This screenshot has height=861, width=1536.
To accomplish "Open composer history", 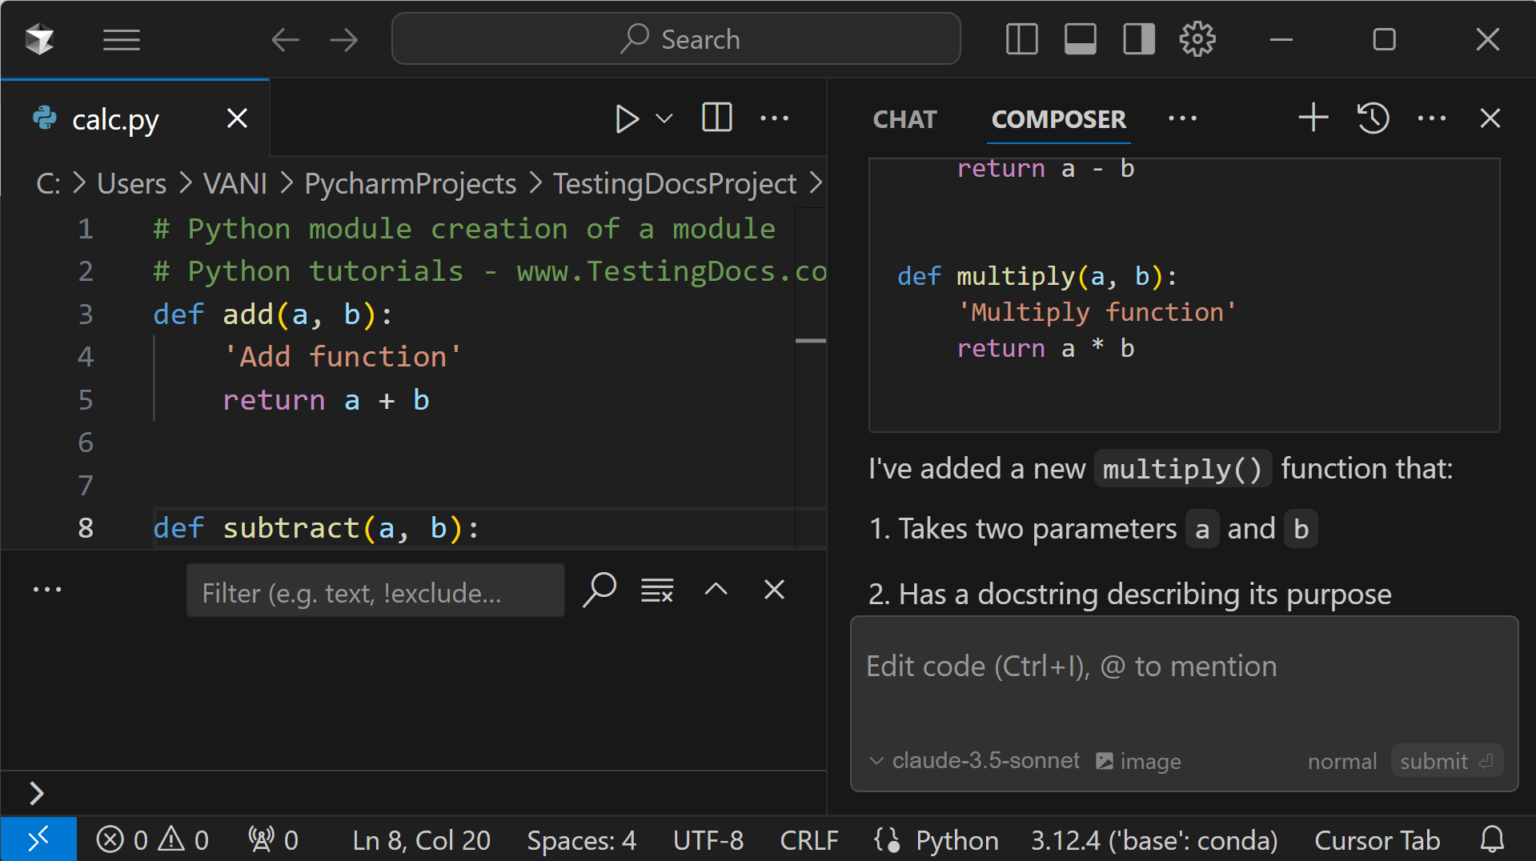I will (1372, 117).
